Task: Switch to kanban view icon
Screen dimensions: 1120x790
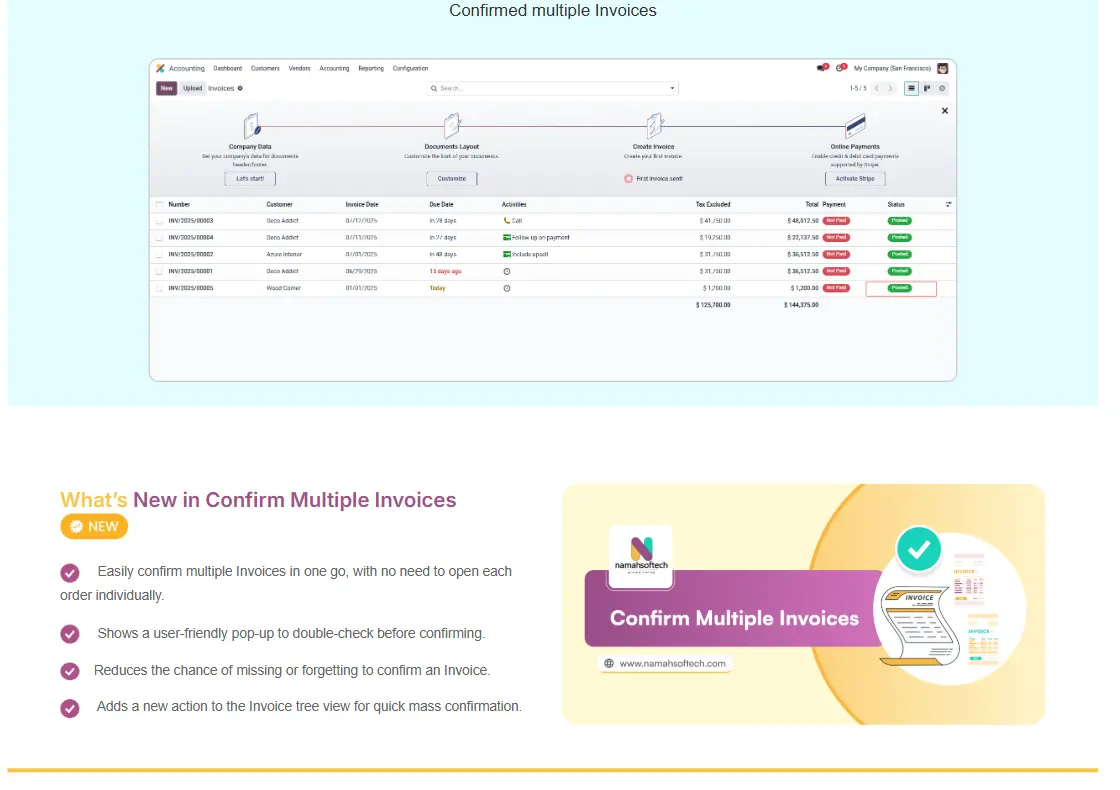Action: (927, 88)
